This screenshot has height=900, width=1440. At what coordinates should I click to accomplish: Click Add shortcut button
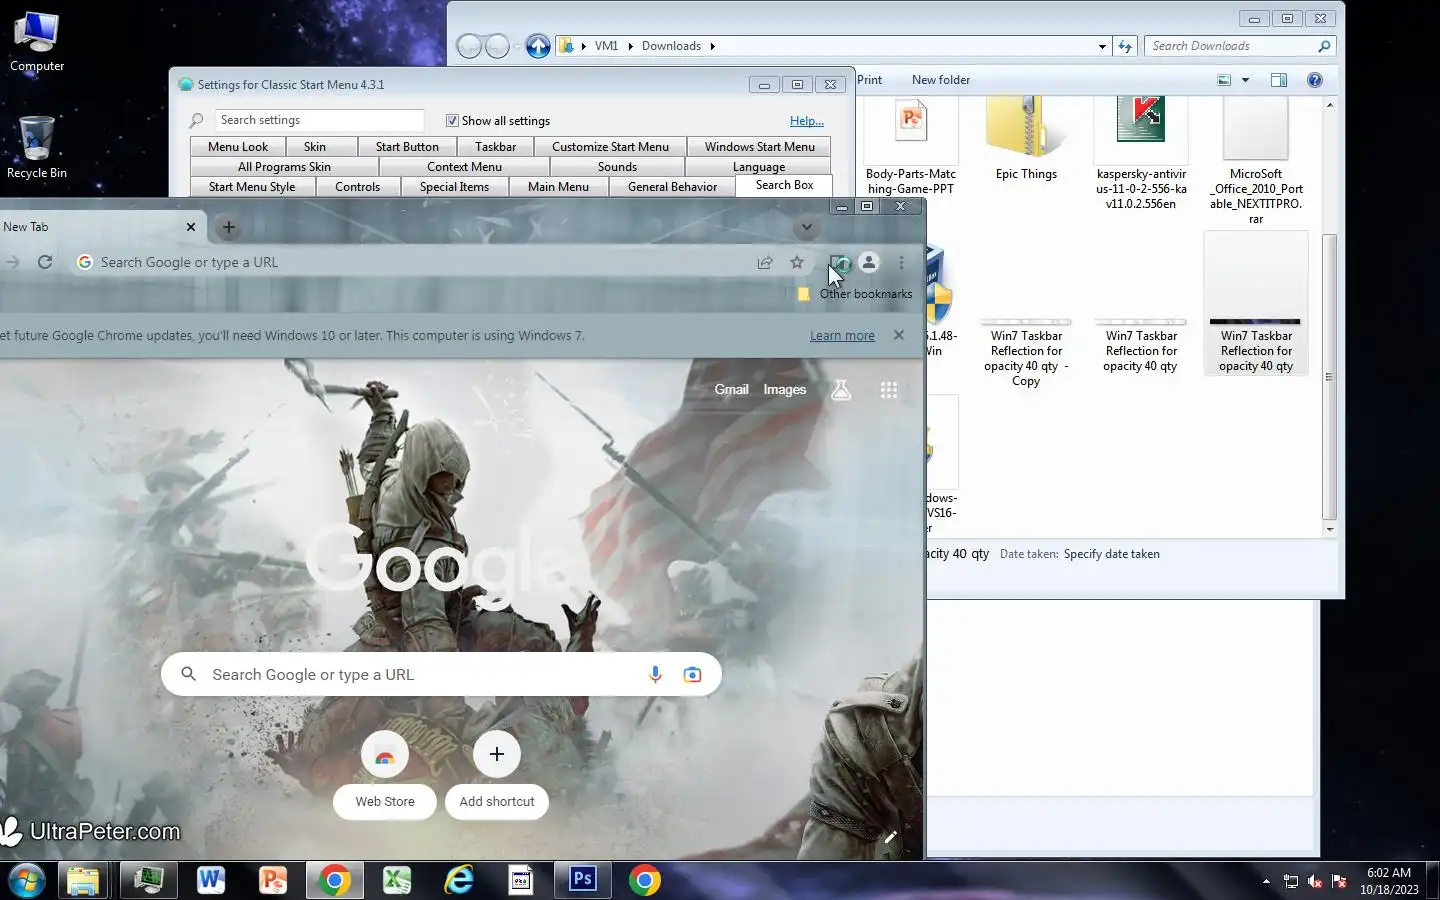tap(497, 775)
